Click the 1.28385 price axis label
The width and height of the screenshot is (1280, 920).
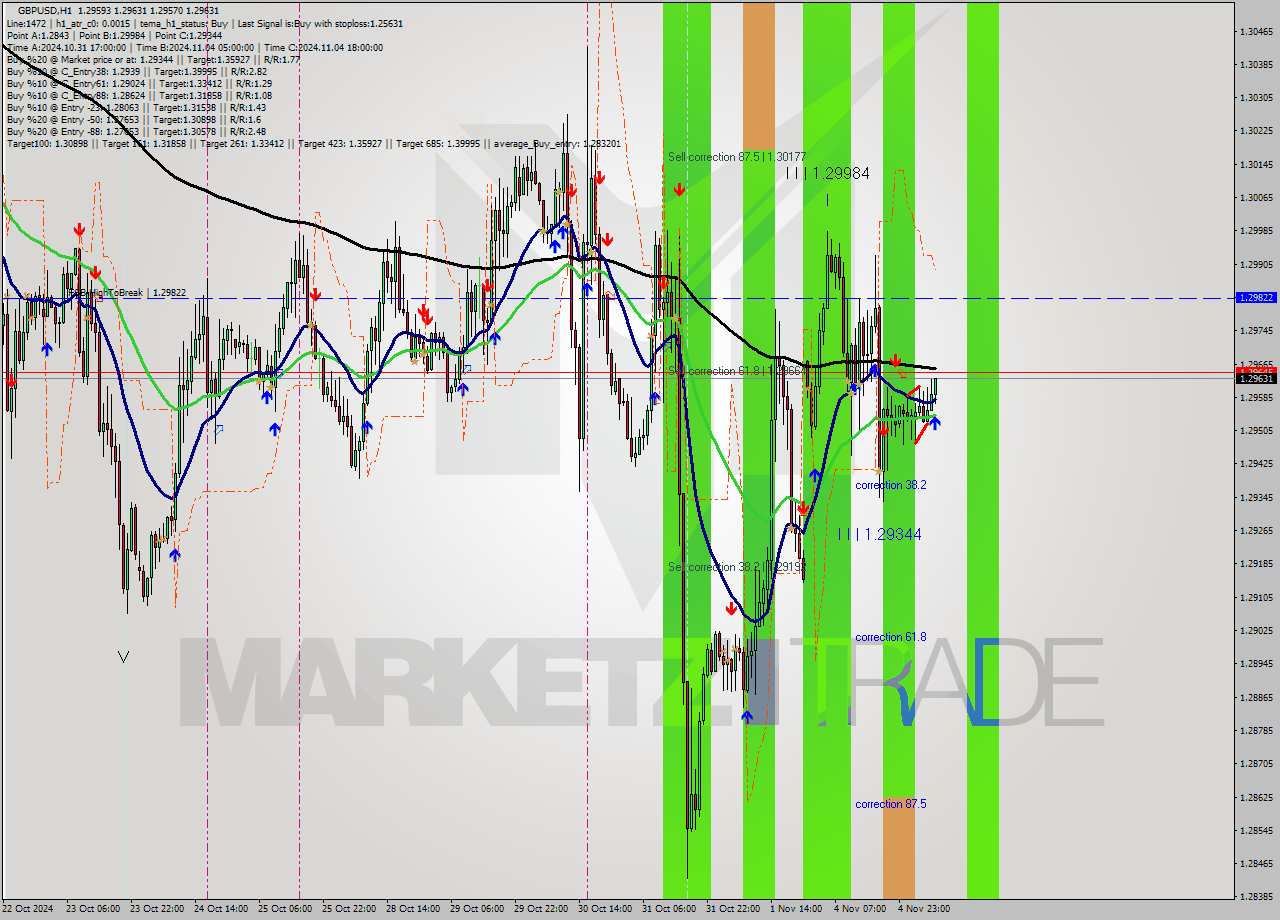1256,896
